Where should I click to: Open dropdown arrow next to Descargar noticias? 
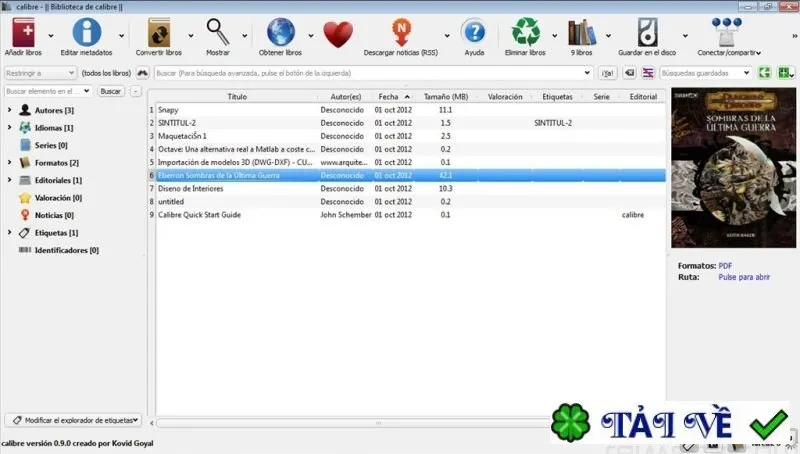coord(447,36)
